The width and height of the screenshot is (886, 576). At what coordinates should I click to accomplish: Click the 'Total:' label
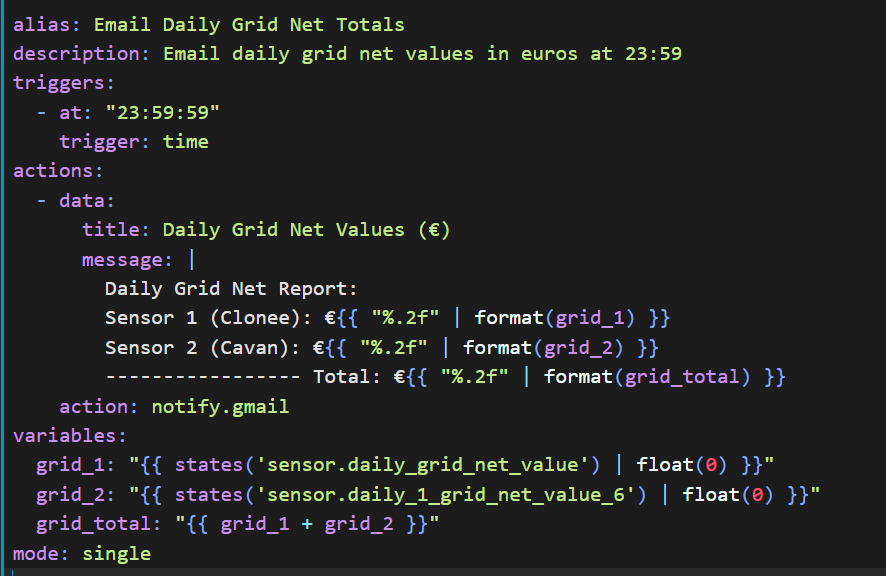point(347,376)
